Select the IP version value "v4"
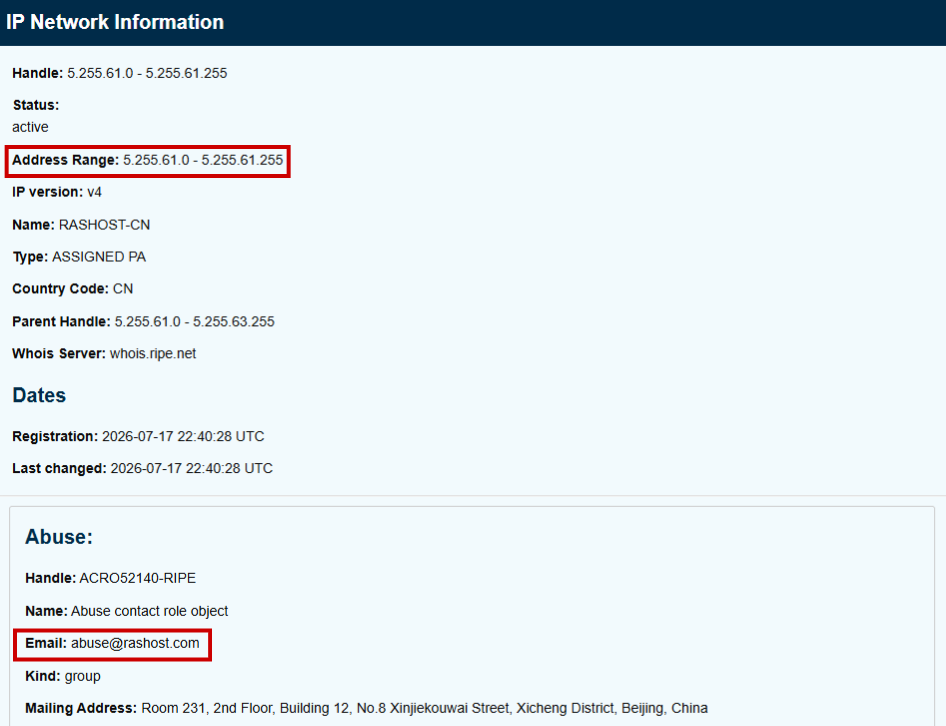 [95, 193]
